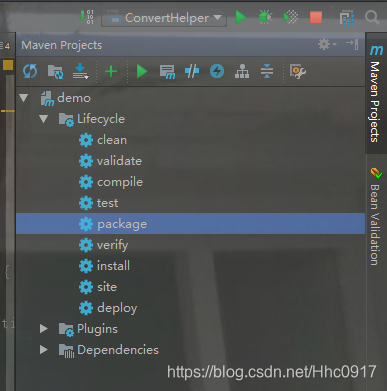The height and width of the screenshot is (391, 387).
Task: Generate sources and update folders icon
Action: [x=55, y=71]
